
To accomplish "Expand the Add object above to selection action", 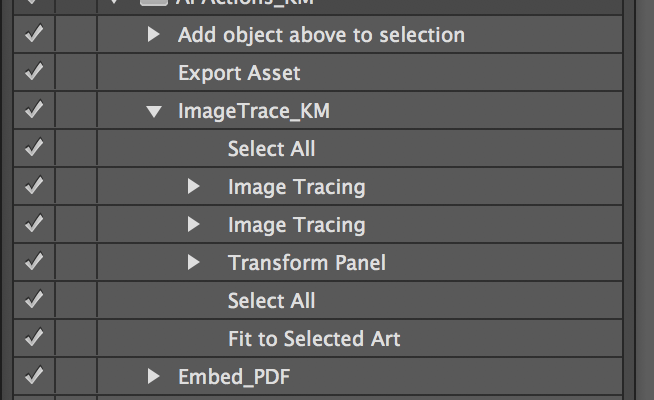I will click(x=153, y=35).
